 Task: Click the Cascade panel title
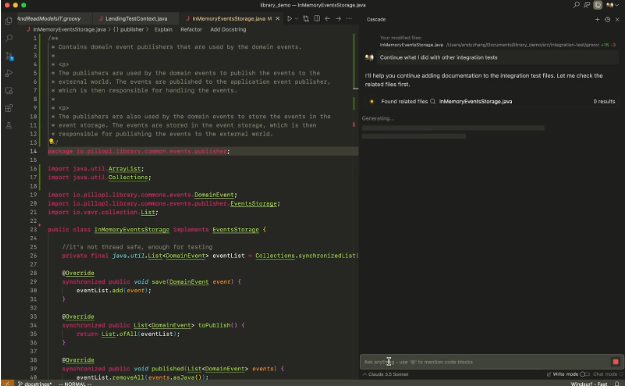click(x=377, y=19)
